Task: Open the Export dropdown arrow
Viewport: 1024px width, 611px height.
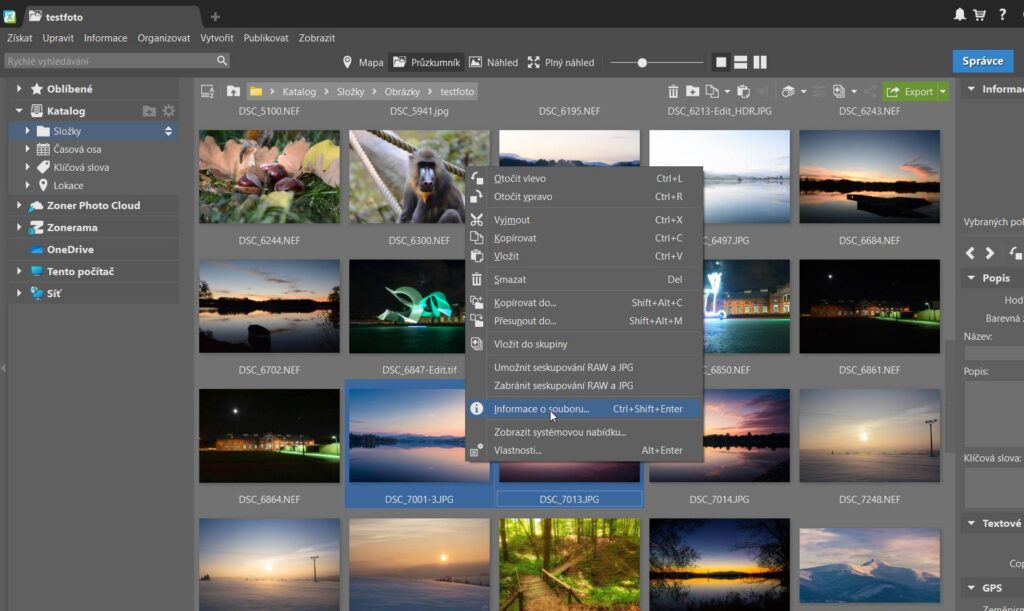Action: pos(942,91)
